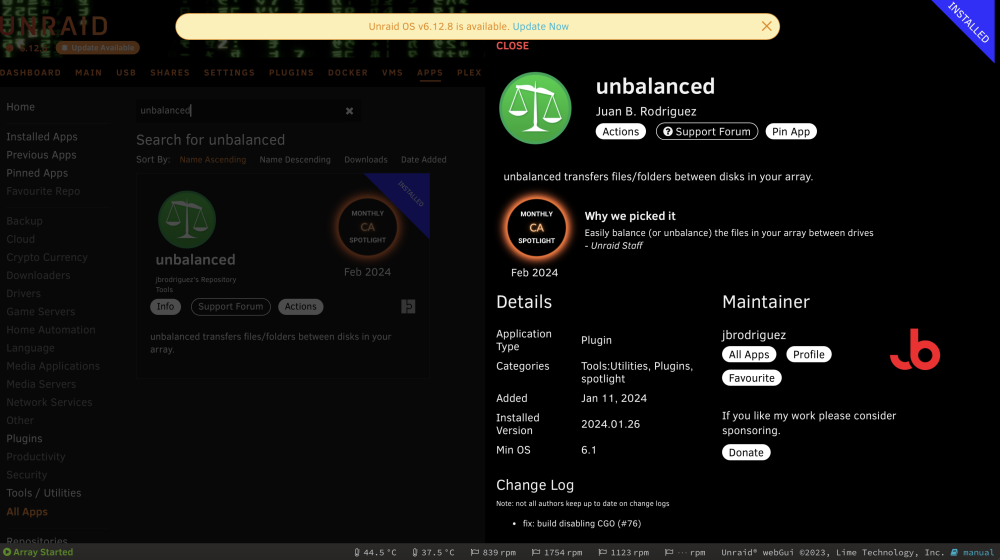Select the Security category
This screenshot has height=560, width=1000.
pos(26,475)
